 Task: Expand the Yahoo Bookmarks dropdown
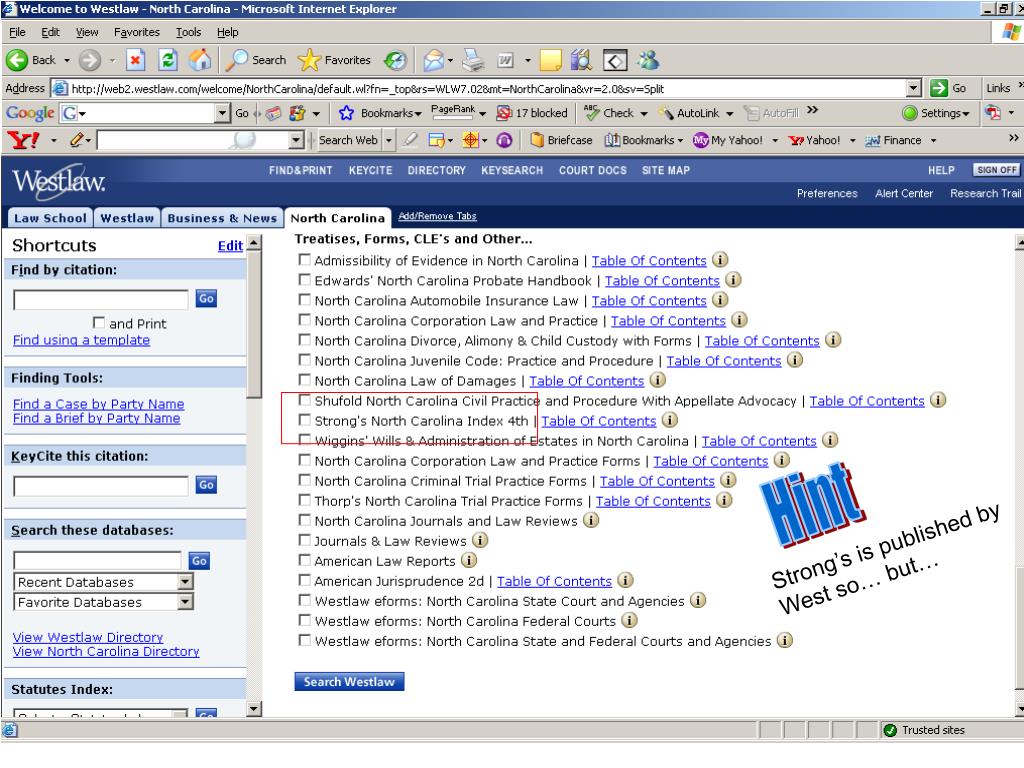[x=680, y=140]
